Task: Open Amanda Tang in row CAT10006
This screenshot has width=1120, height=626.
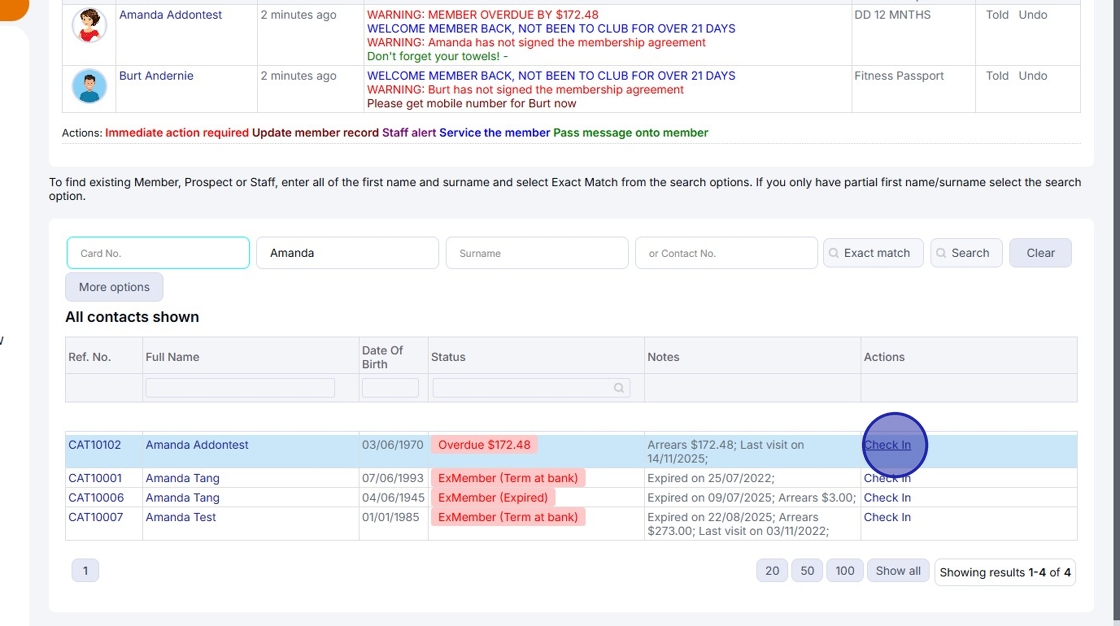Action: coord(182,497)
